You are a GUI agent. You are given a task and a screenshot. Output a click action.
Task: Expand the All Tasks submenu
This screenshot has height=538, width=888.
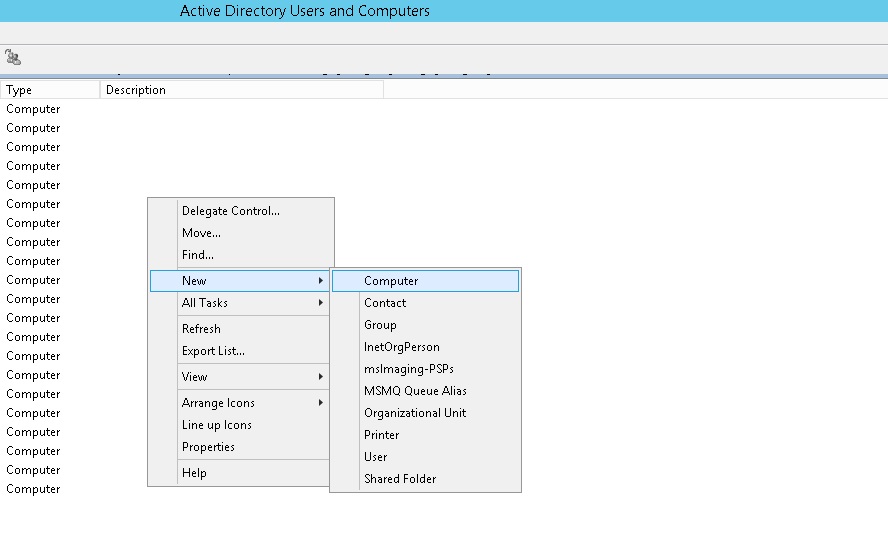pyautogui.click(x=240, y=303)
